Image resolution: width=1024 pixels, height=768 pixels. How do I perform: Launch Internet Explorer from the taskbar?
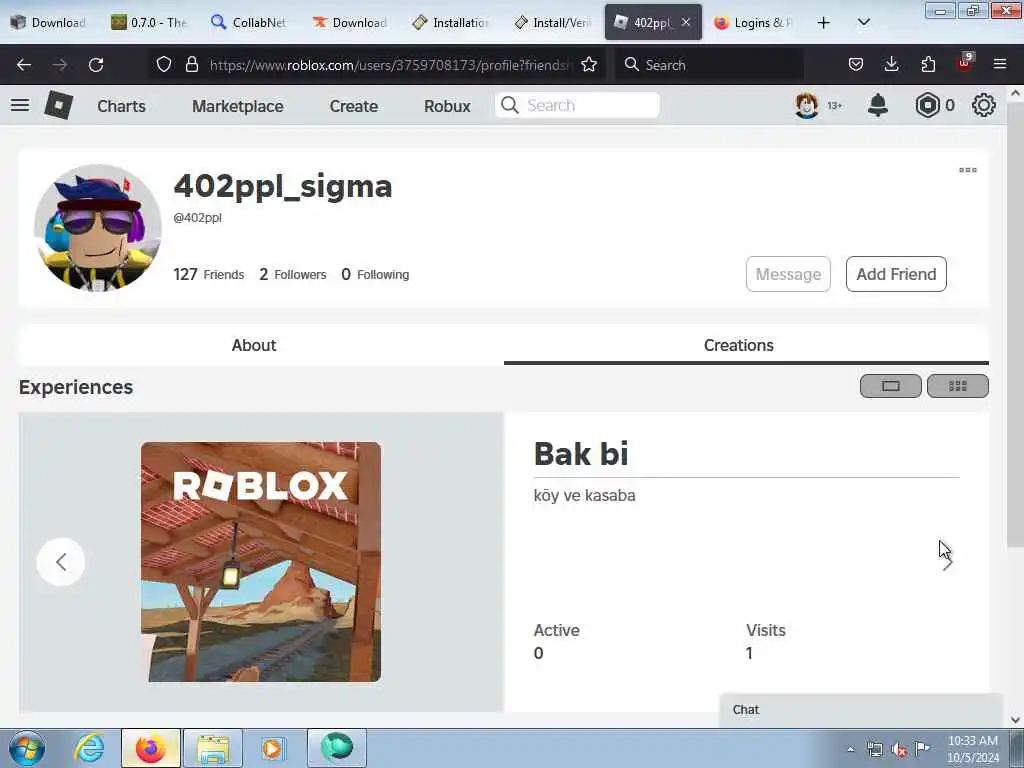coord(89,748)
